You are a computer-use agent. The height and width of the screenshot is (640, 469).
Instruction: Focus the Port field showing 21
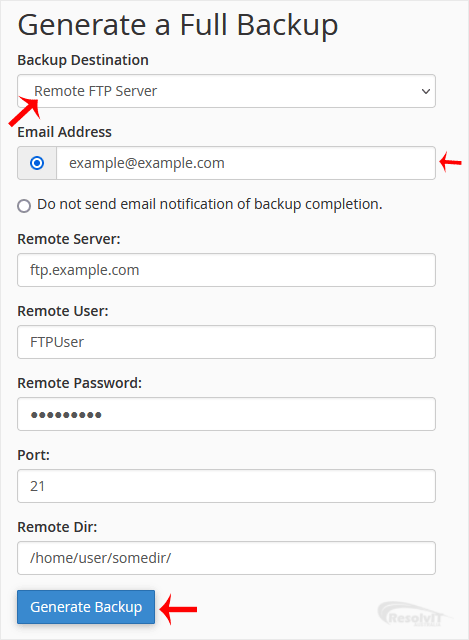[x=226, y=486]
